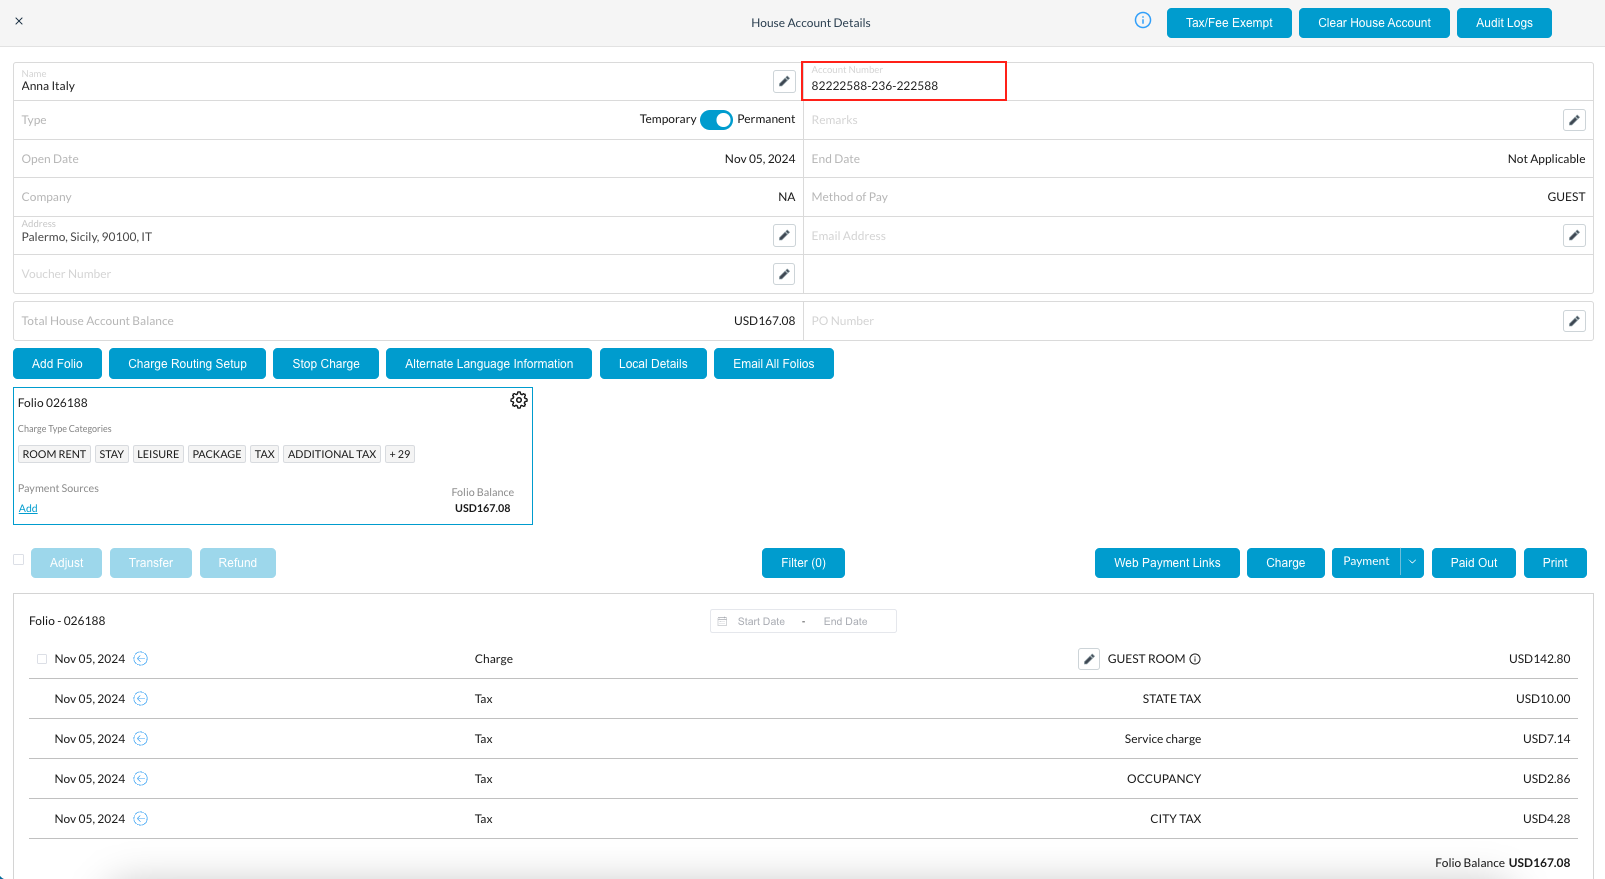Select the GUEST ROOM charge row checkbox
This screenshot has width=1605, height=879.
click(42, 659)
